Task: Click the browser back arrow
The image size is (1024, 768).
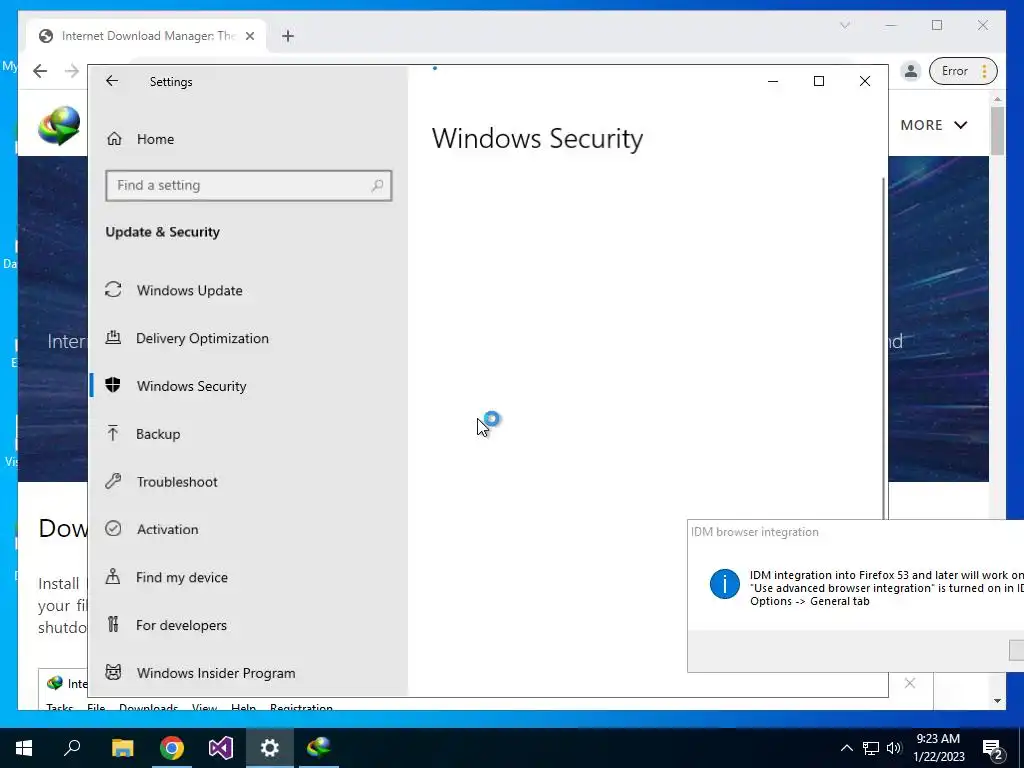Action: click(40, 71)
